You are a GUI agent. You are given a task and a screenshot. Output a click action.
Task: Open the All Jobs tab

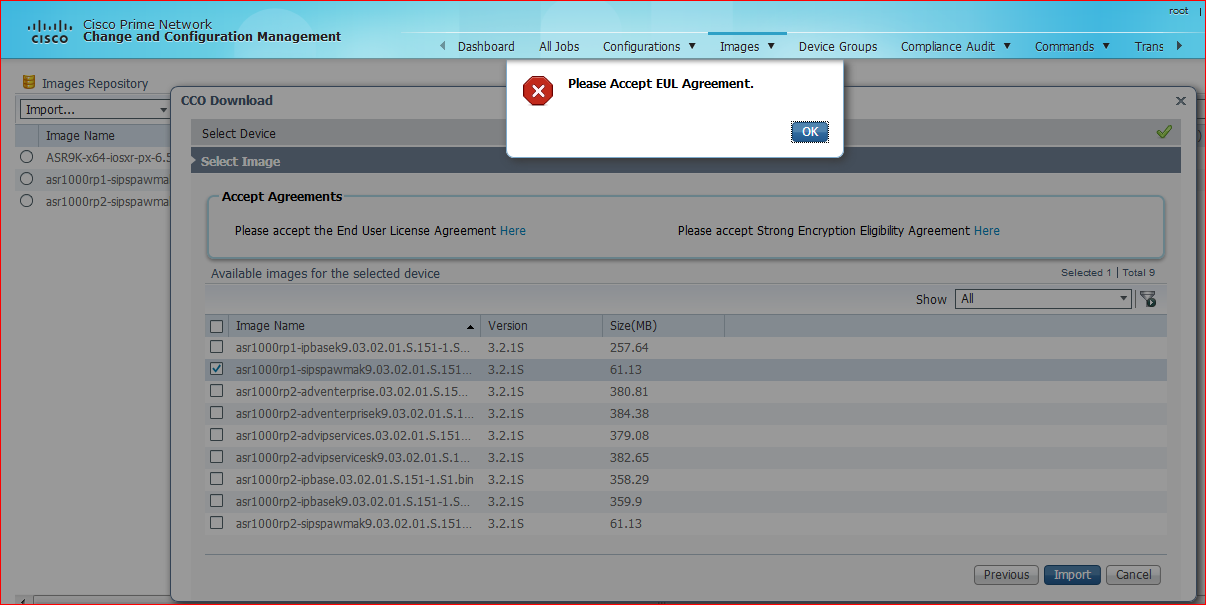[559, 47]
